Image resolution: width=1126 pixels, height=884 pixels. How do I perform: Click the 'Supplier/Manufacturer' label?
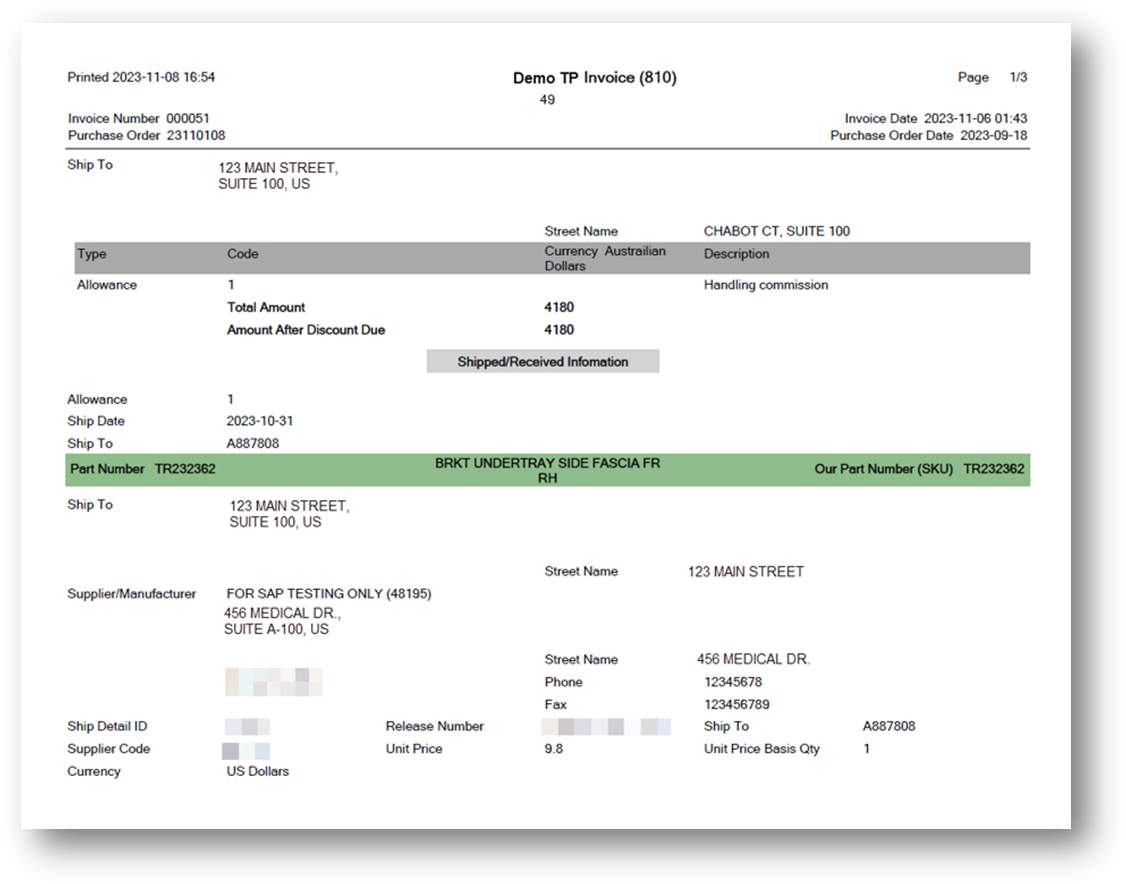click(x=131, y=594)
